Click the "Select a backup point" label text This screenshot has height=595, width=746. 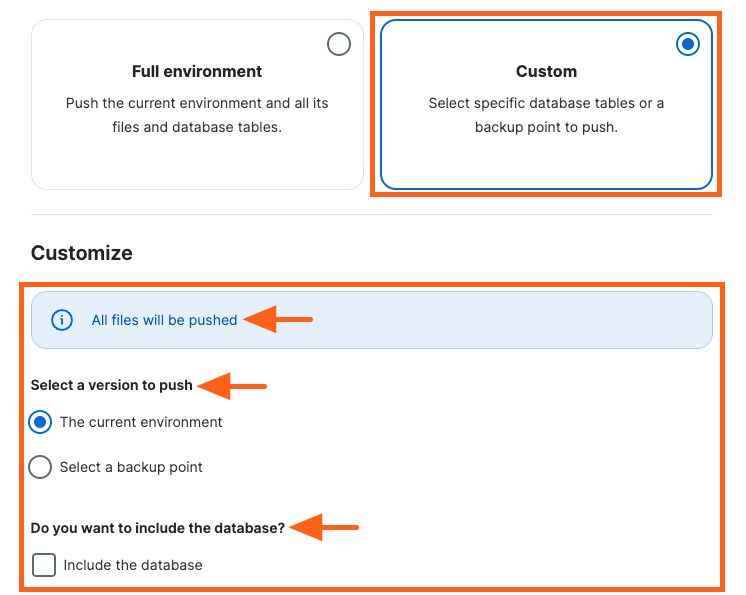coord(131,467)
